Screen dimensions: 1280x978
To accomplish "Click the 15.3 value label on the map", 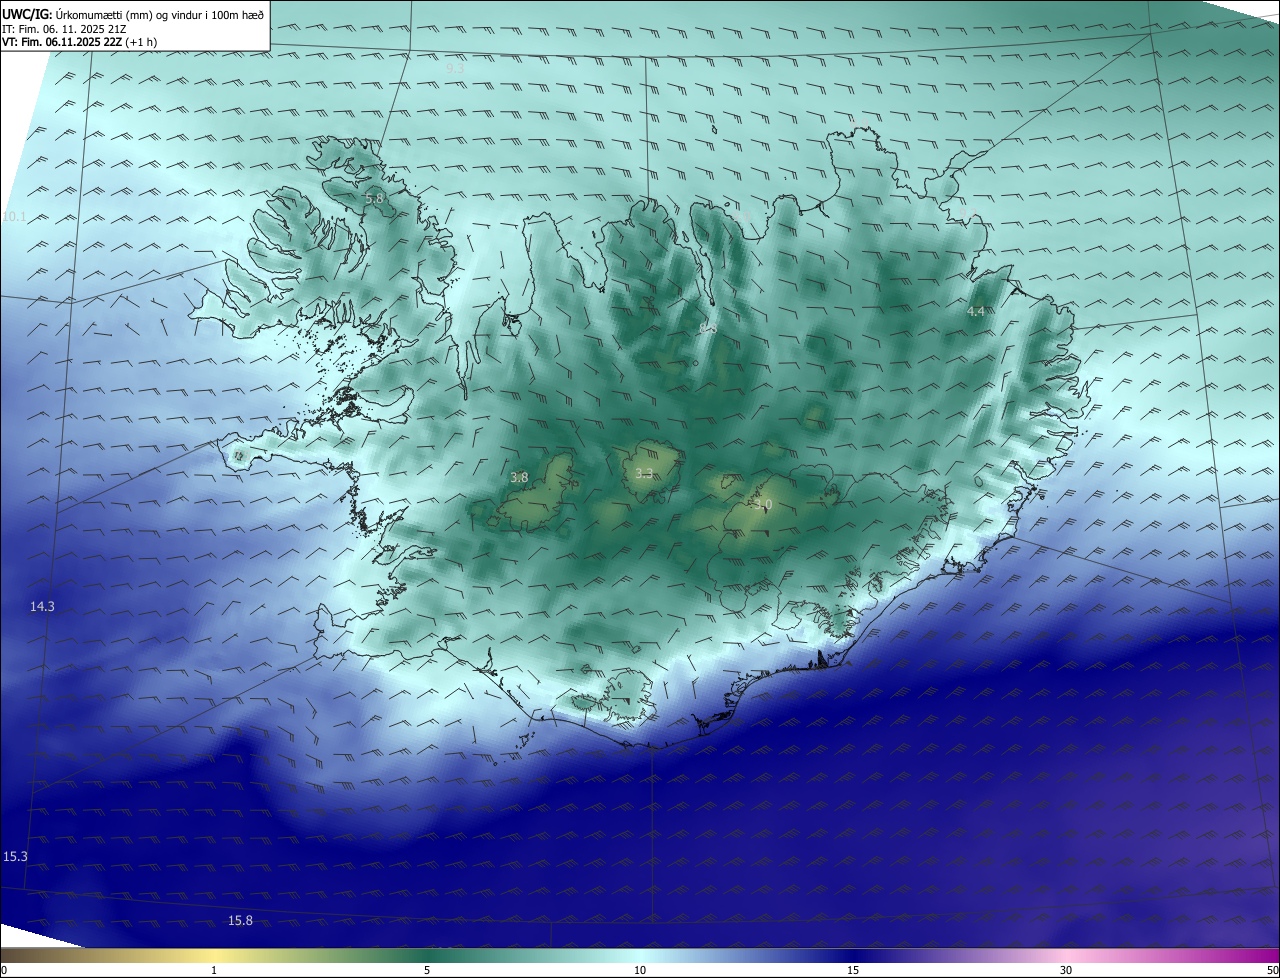I will pyautogui.click(x=15, y=857).
